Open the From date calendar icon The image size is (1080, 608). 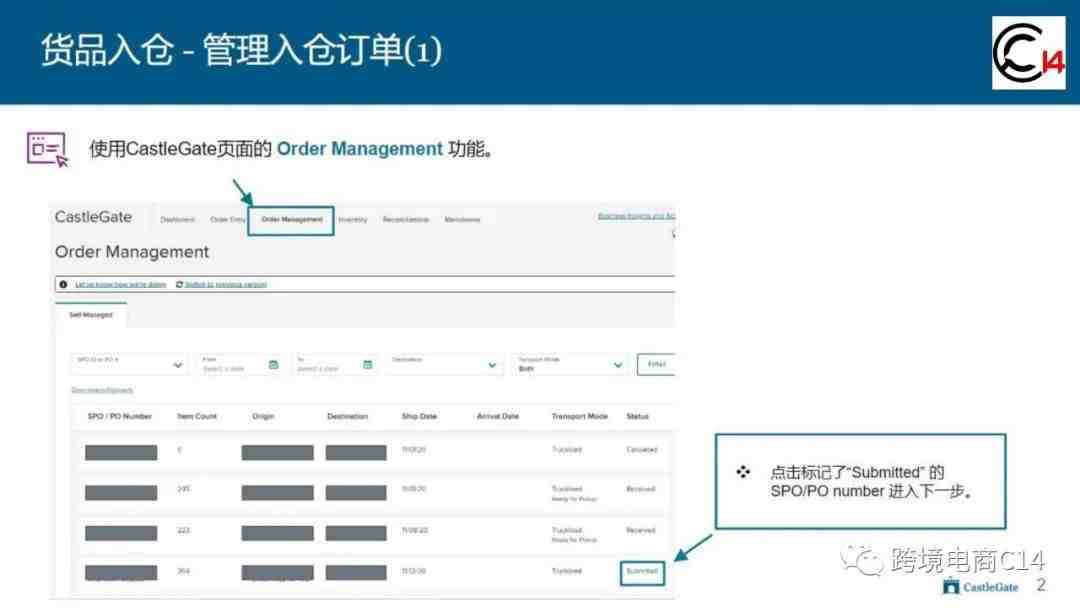tap(273, 364)
